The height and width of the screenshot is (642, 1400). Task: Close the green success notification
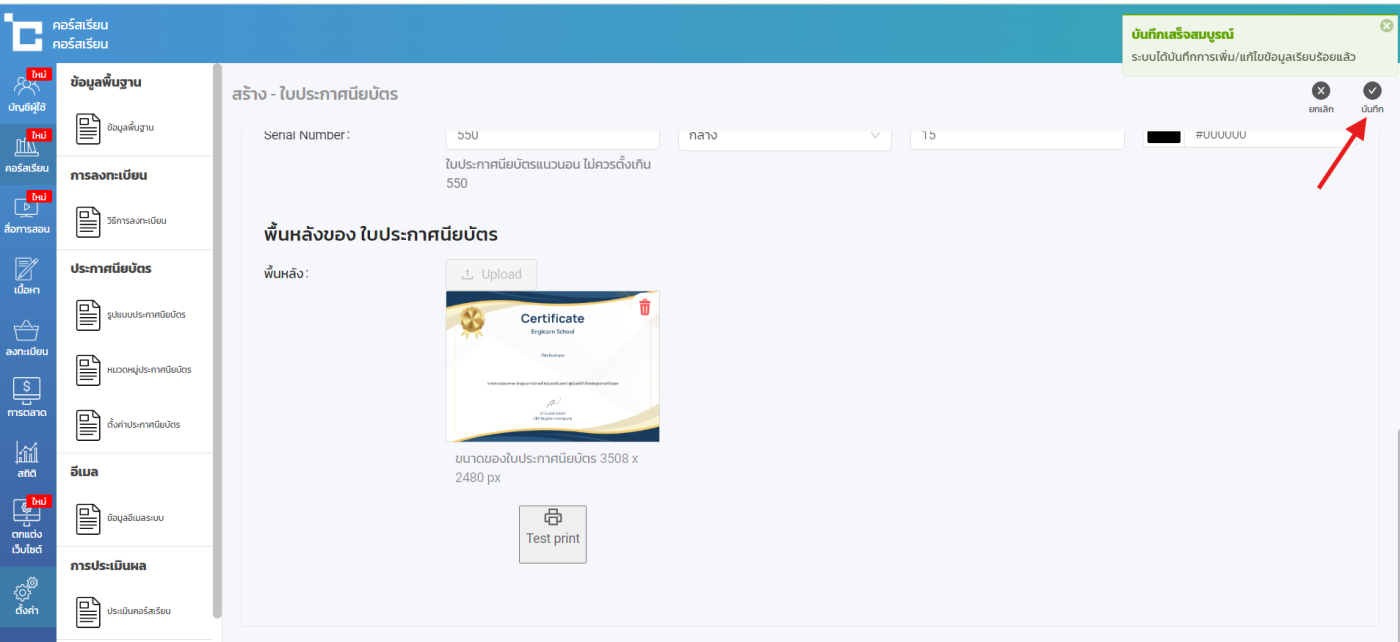point(1386,26)
